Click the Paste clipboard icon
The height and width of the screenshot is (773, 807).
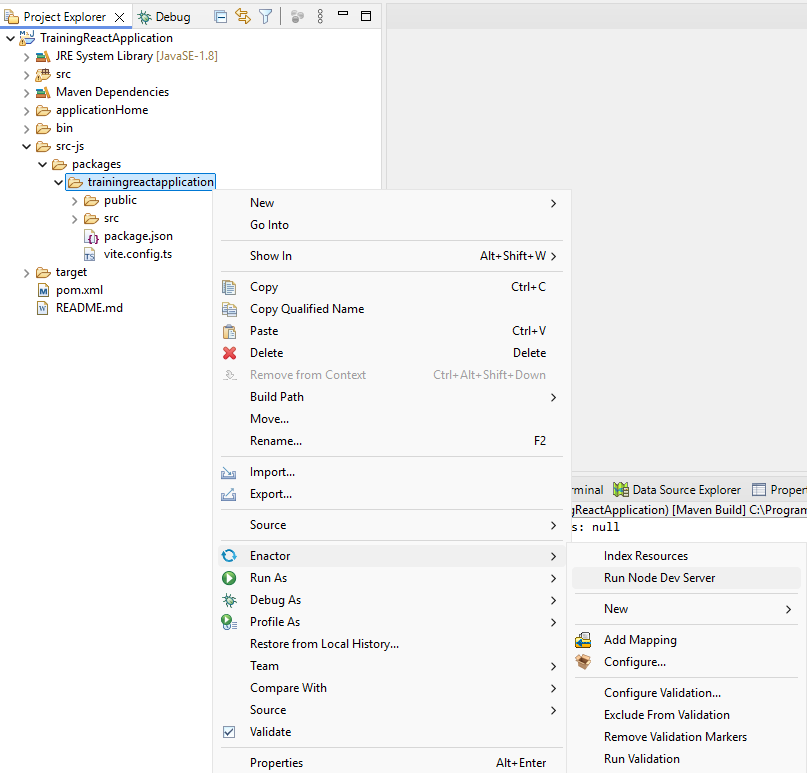(230, 331)
